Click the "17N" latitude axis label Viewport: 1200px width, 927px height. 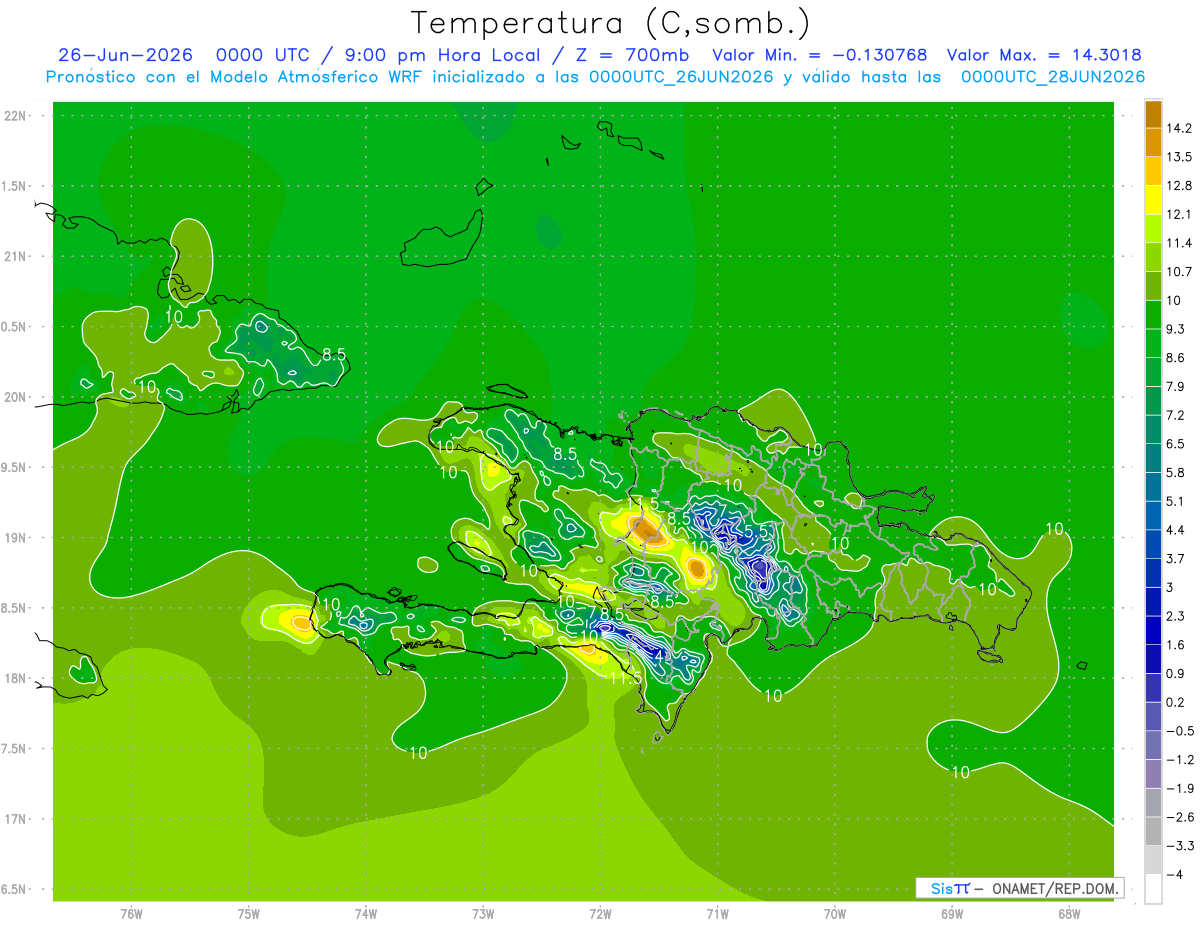(16, 819)
